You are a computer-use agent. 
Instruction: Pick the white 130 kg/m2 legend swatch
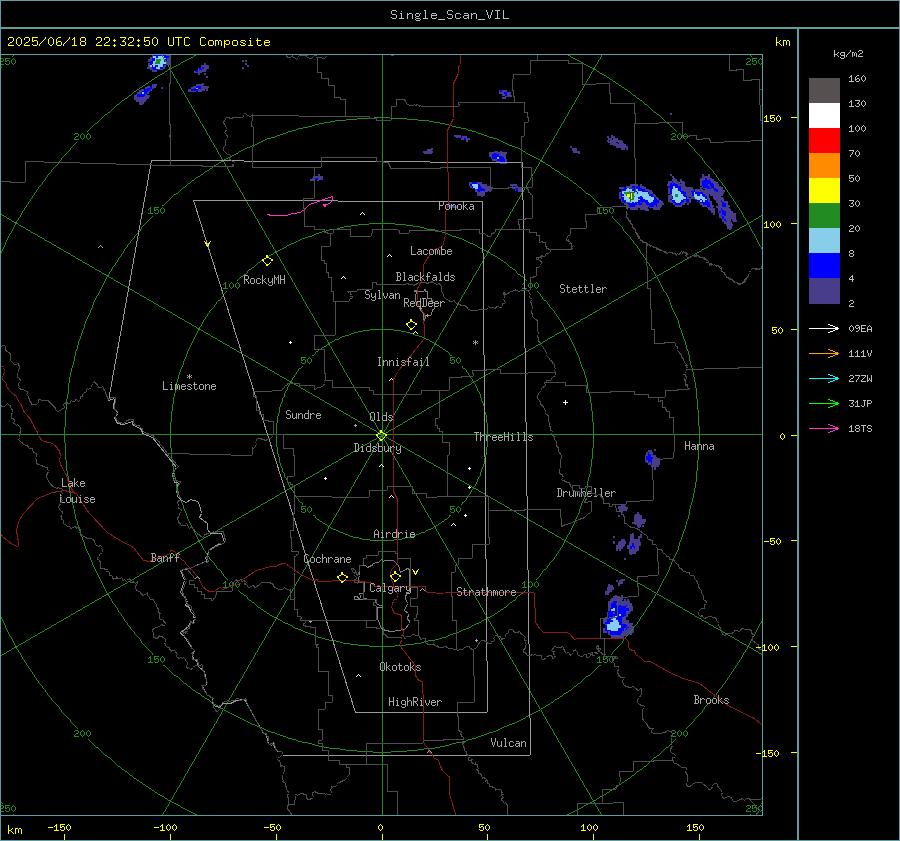(x=824, y=116)
